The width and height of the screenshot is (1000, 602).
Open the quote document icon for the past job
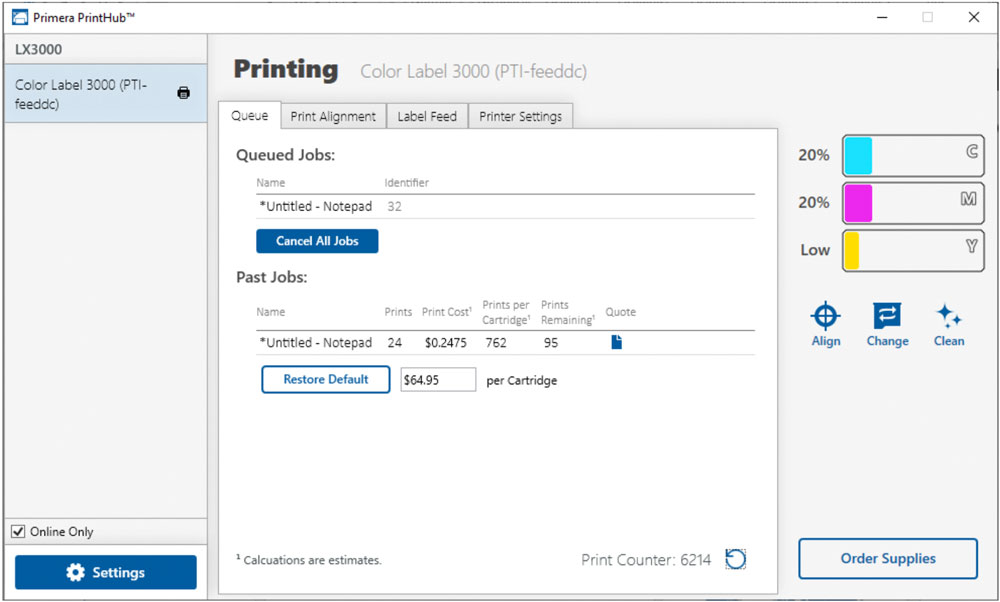616,342
